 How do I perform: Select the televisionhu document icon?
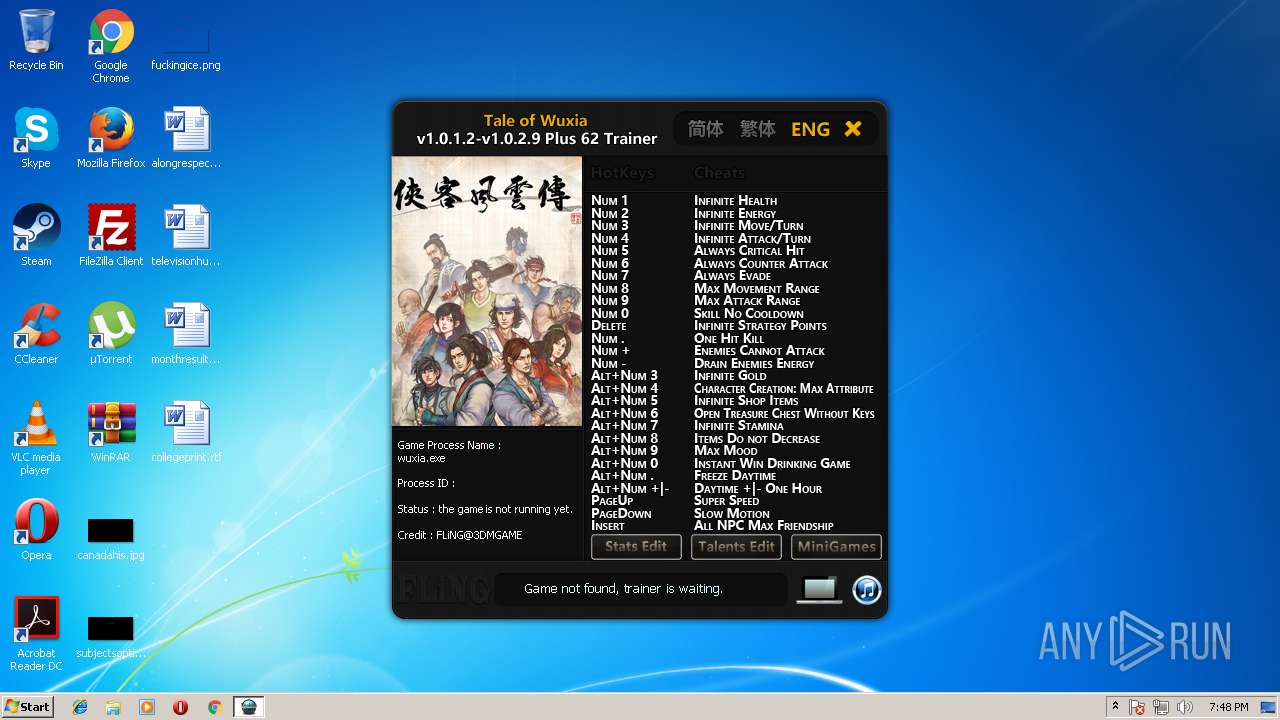[186, 236]
